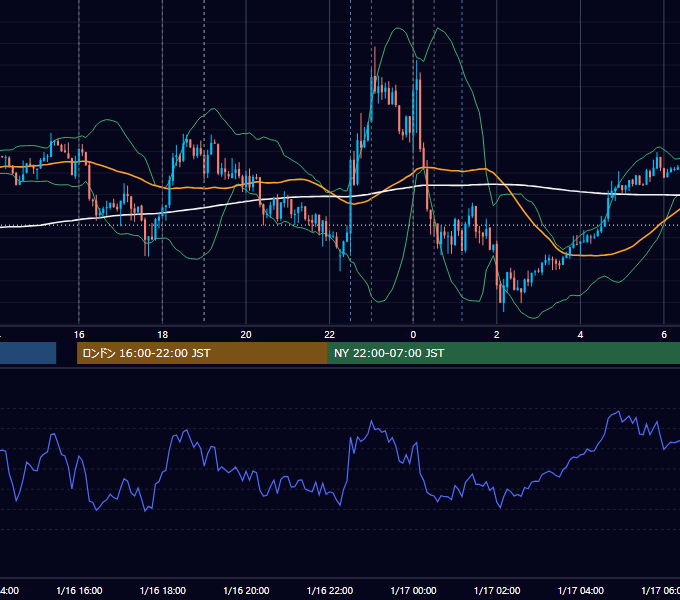
Task: Click the 1/16 22:00 time label
Action: point(330,590)
